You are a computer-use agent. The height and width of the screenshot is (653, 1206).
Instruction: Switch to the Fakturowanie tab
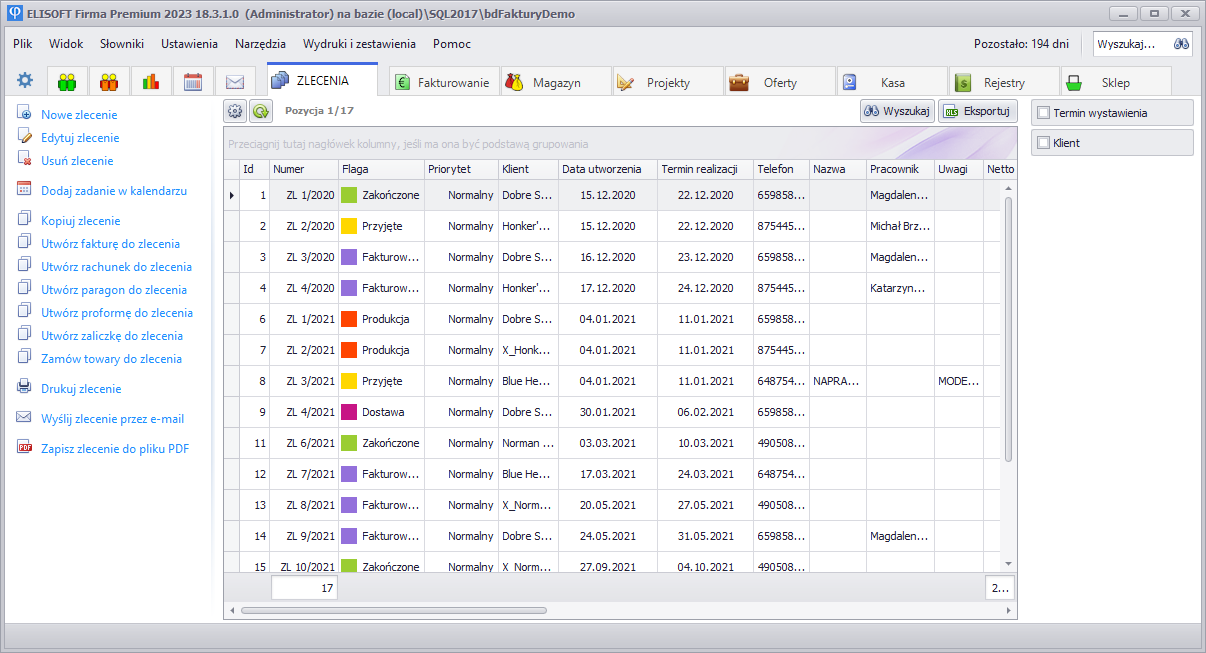[x=443, y=83]
